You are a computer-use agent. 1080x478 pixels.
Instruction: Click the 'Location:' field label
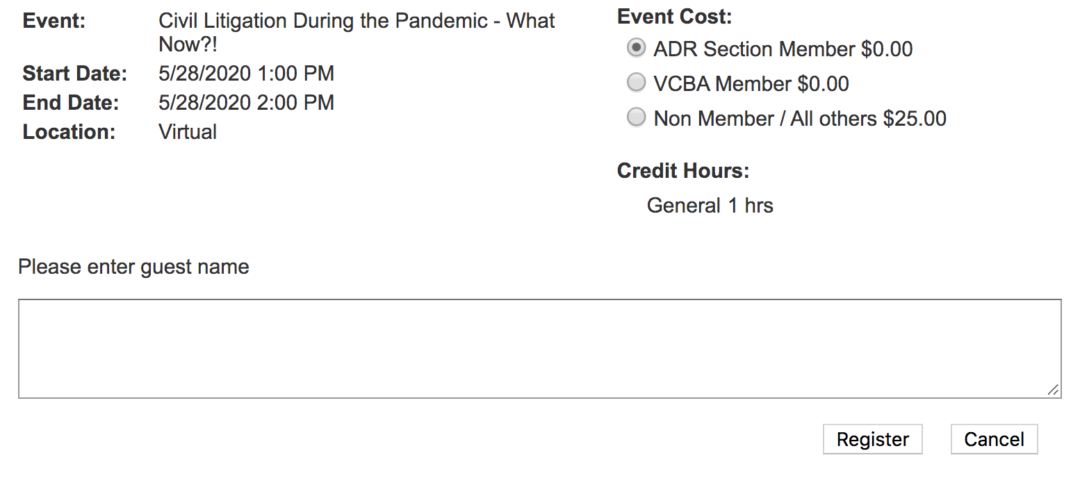click(67, 131)
